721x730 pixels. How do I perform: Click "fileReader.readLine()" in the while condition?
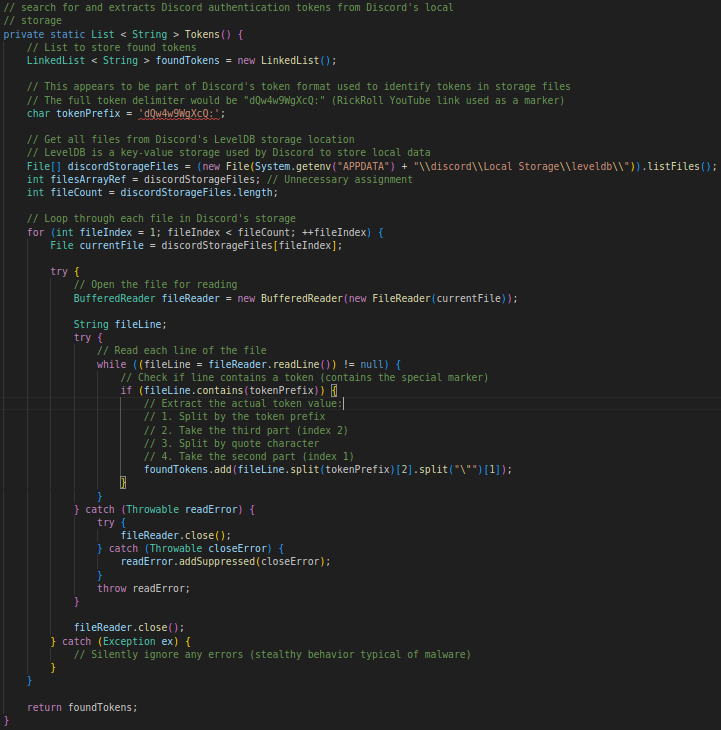point(270,365)
